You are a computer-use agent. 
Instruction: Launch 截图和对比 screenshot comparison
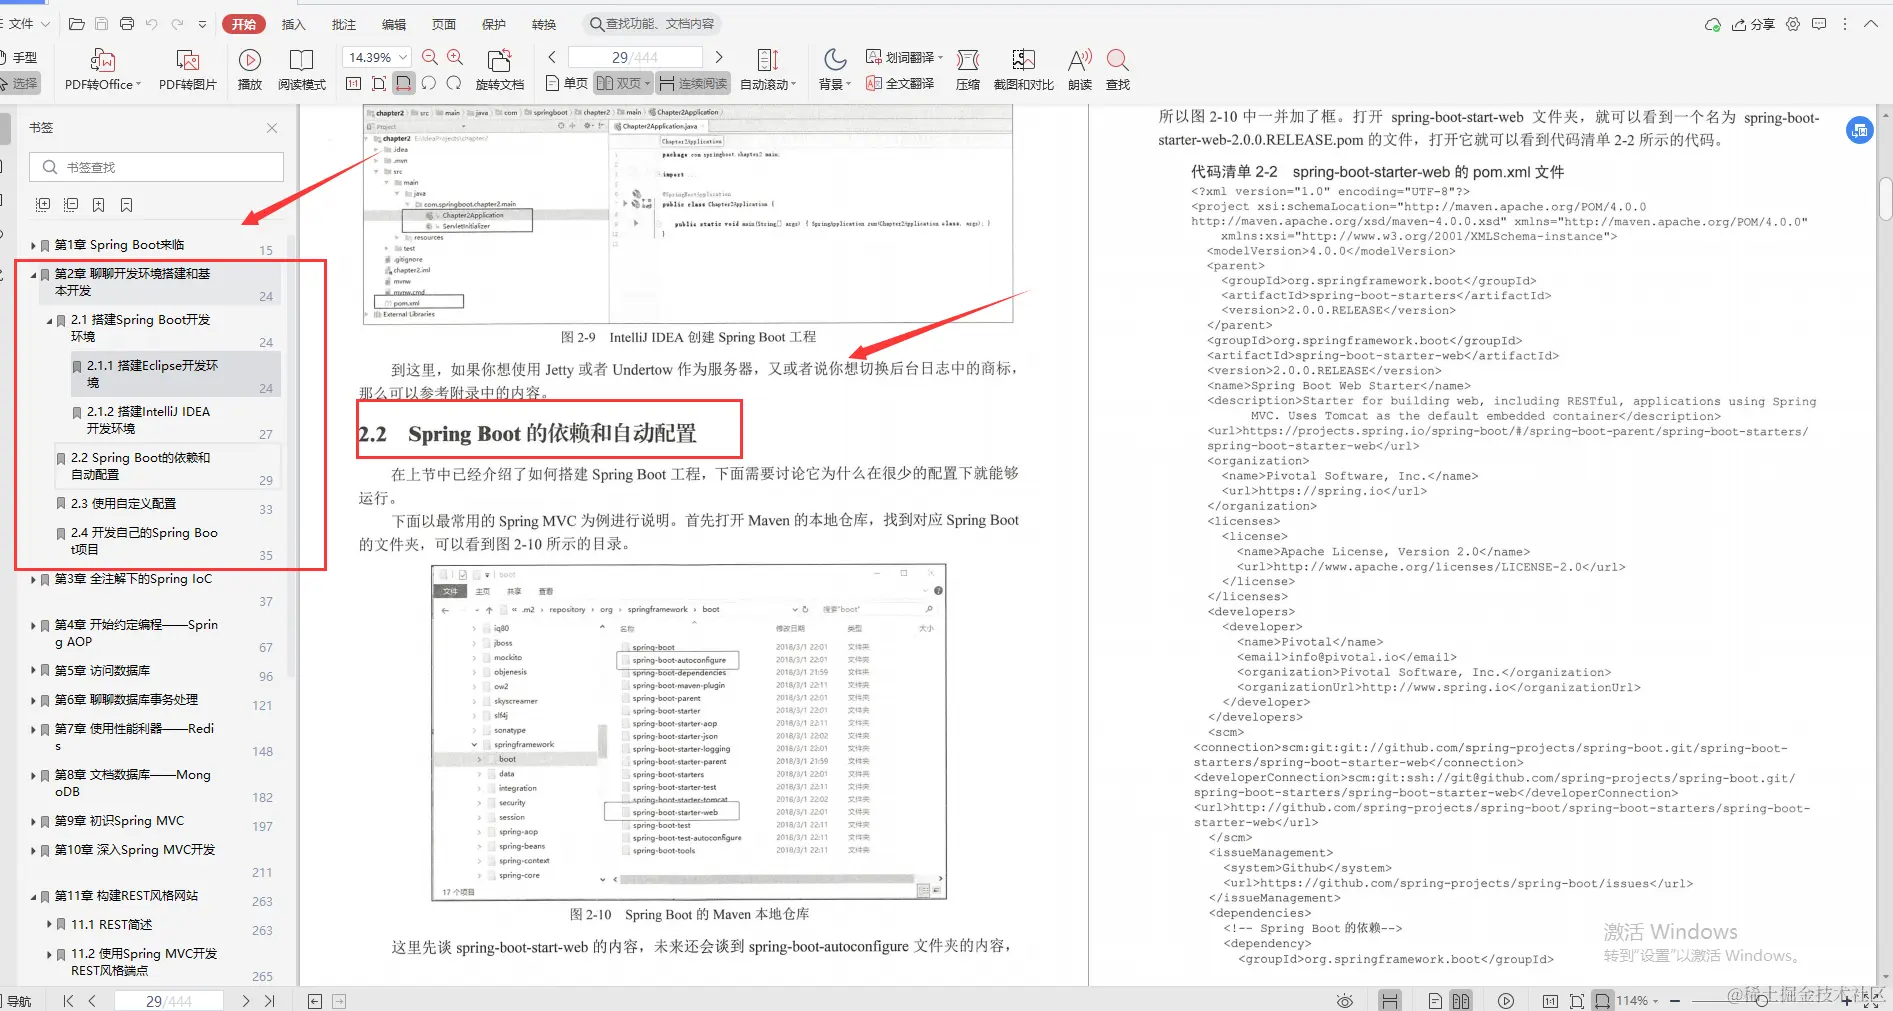point(1022,68)
